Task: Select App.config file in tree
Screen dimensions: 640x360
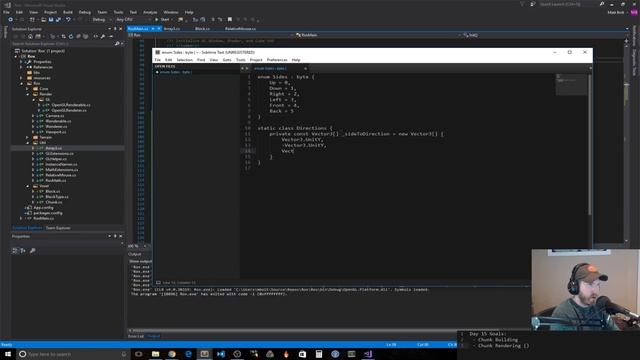Action: point(43,208)
